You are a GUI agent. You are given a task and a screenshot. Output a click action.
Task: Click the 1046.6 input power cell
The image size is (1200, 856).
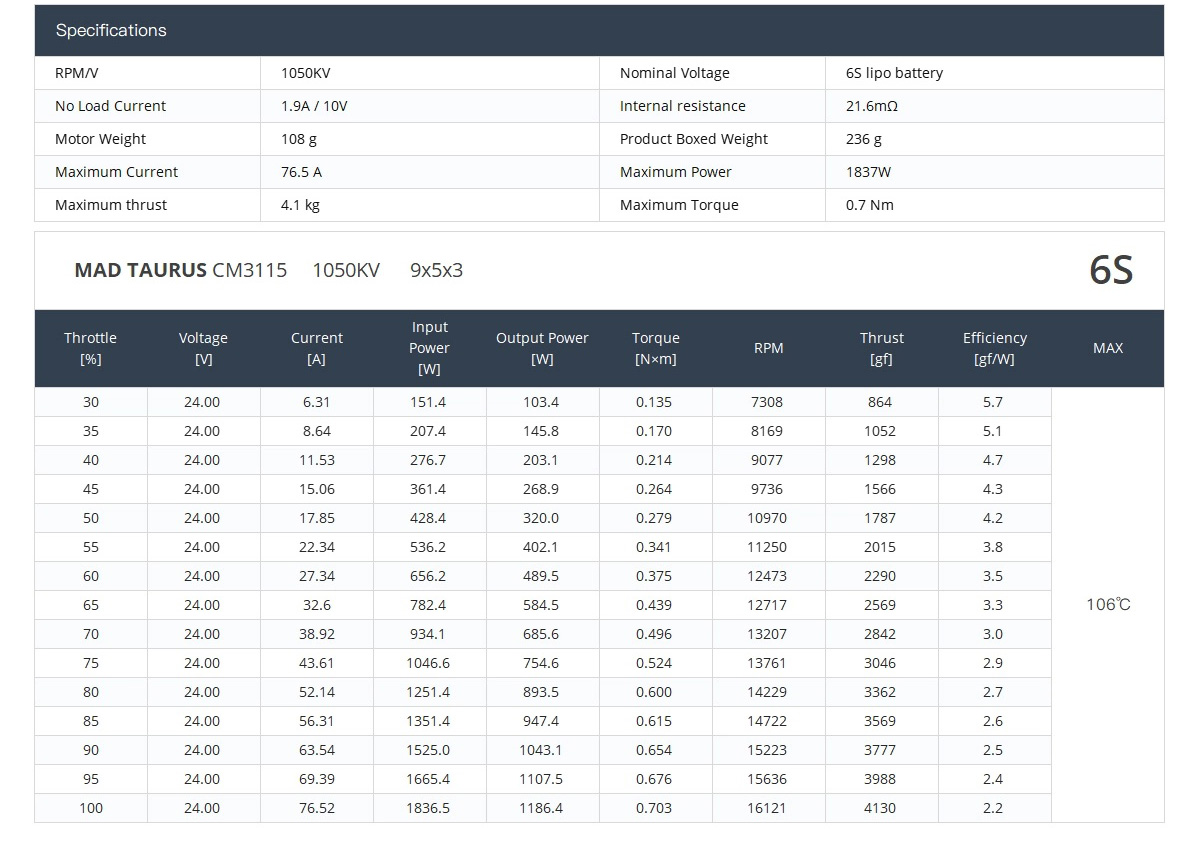[x=428, y=663]
